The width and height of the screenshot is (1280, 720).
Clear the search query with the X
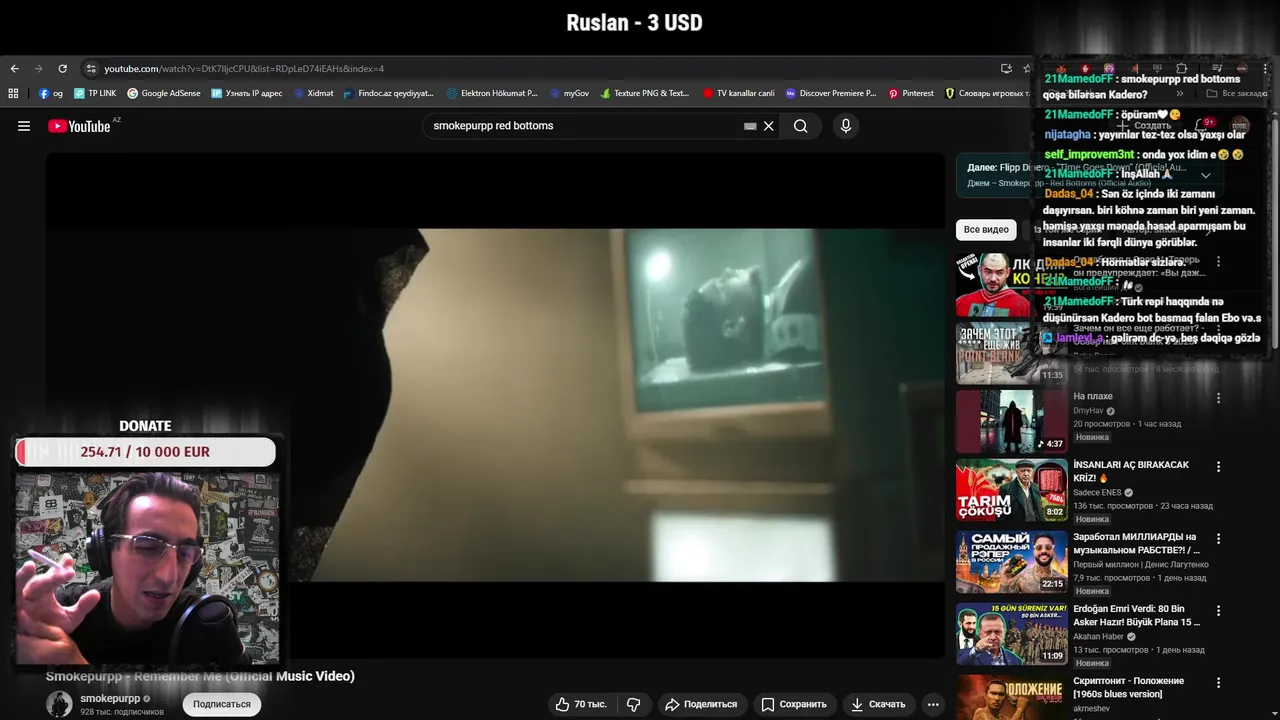769,126
